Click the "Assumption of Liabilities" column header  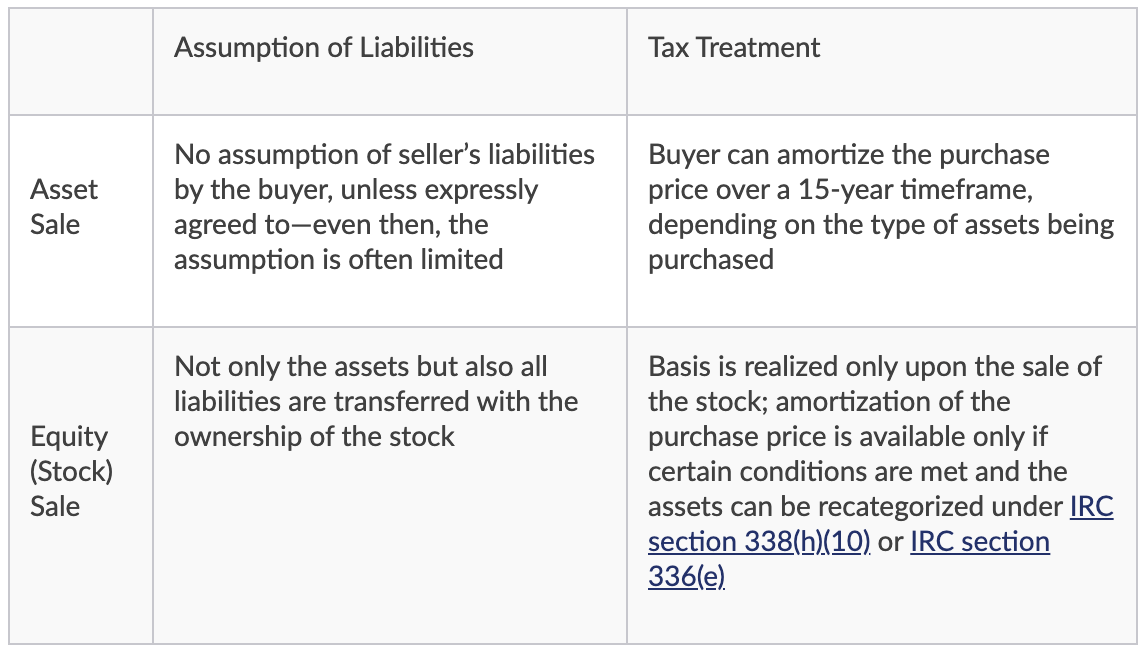pos(323,47)
